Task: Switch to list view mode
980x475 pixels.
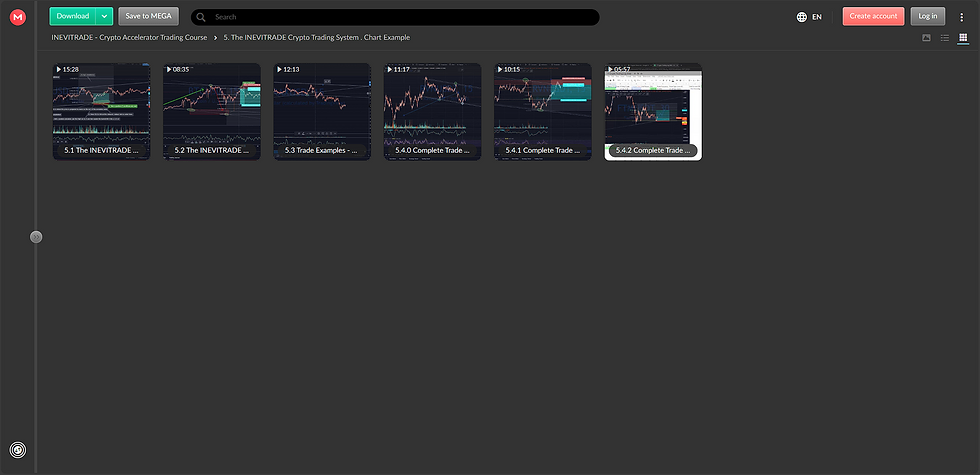Action: pos(945,38)
